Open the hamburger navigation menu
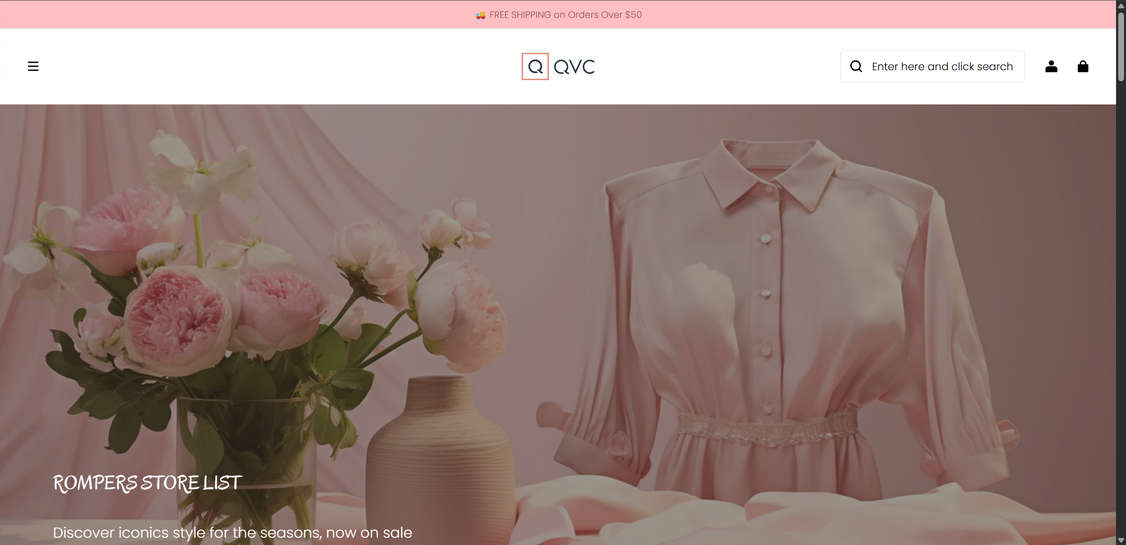 (x=33, y=66)
